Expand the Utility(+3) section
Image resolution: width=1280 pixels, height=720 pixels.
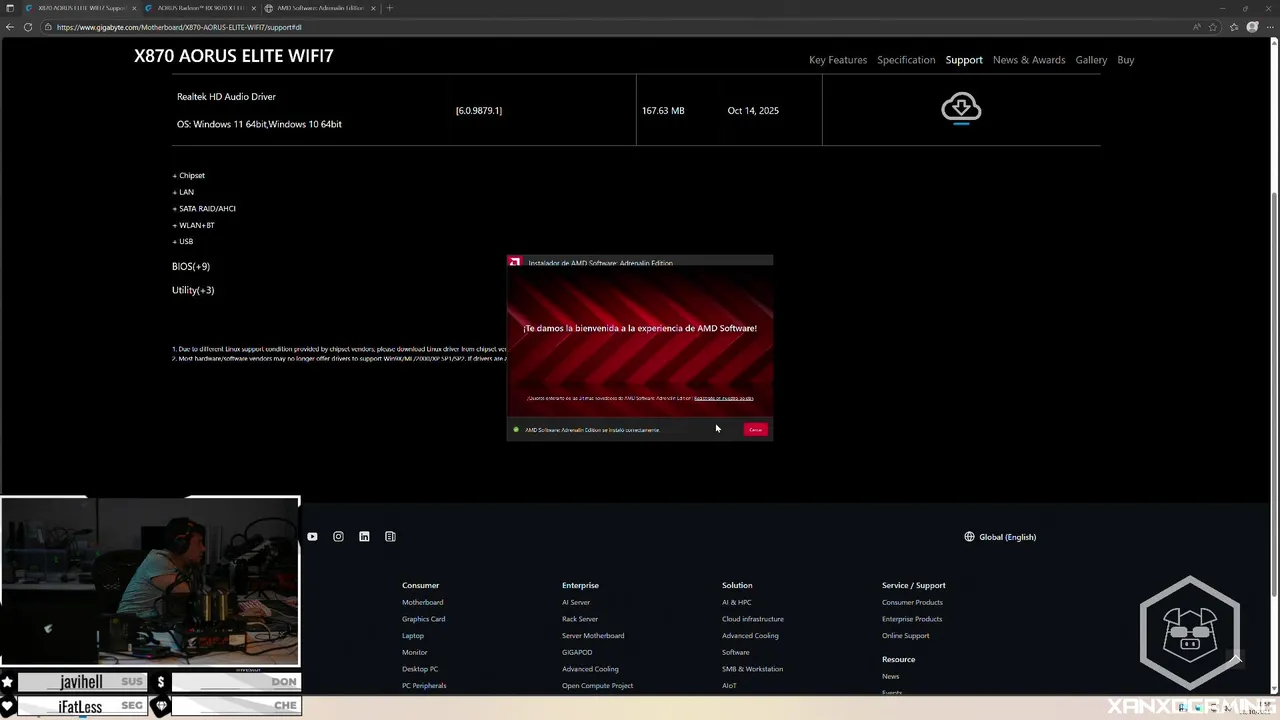click(x=193, y=290)
